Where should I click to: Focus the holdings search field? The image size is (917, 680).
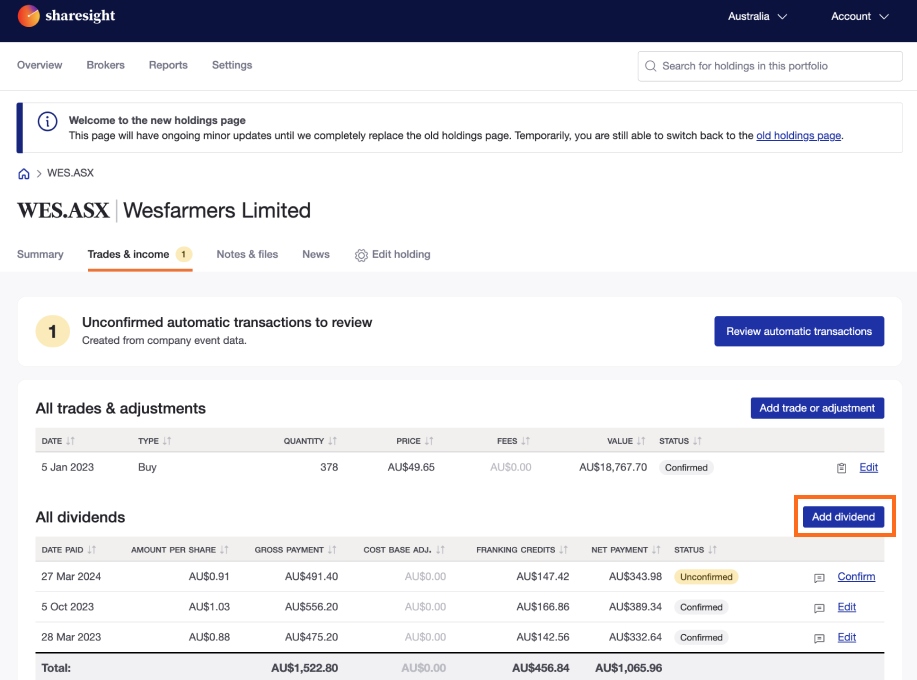[770, 66]
